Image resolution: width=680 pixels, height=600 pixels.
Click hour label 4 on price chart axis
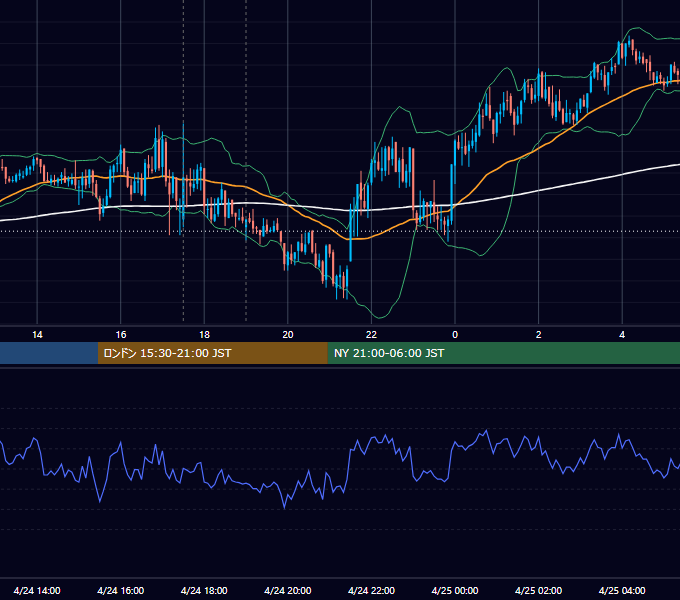[622, 335]
